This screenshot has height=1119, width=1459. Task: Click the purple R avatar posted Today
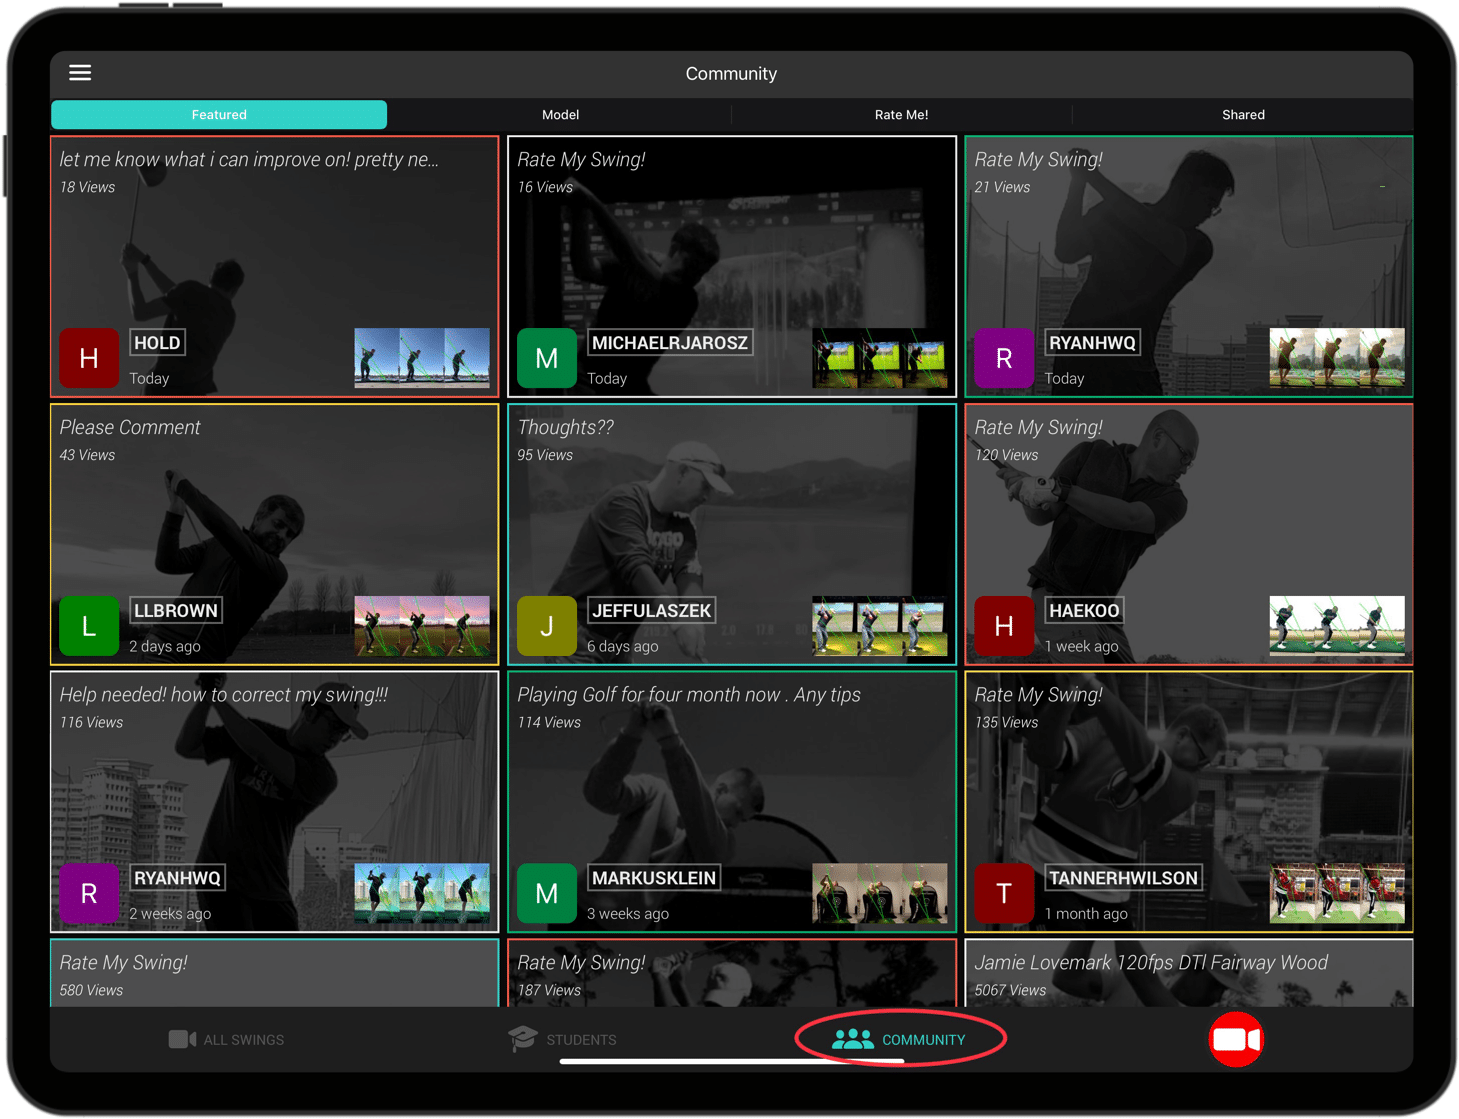1003,358
